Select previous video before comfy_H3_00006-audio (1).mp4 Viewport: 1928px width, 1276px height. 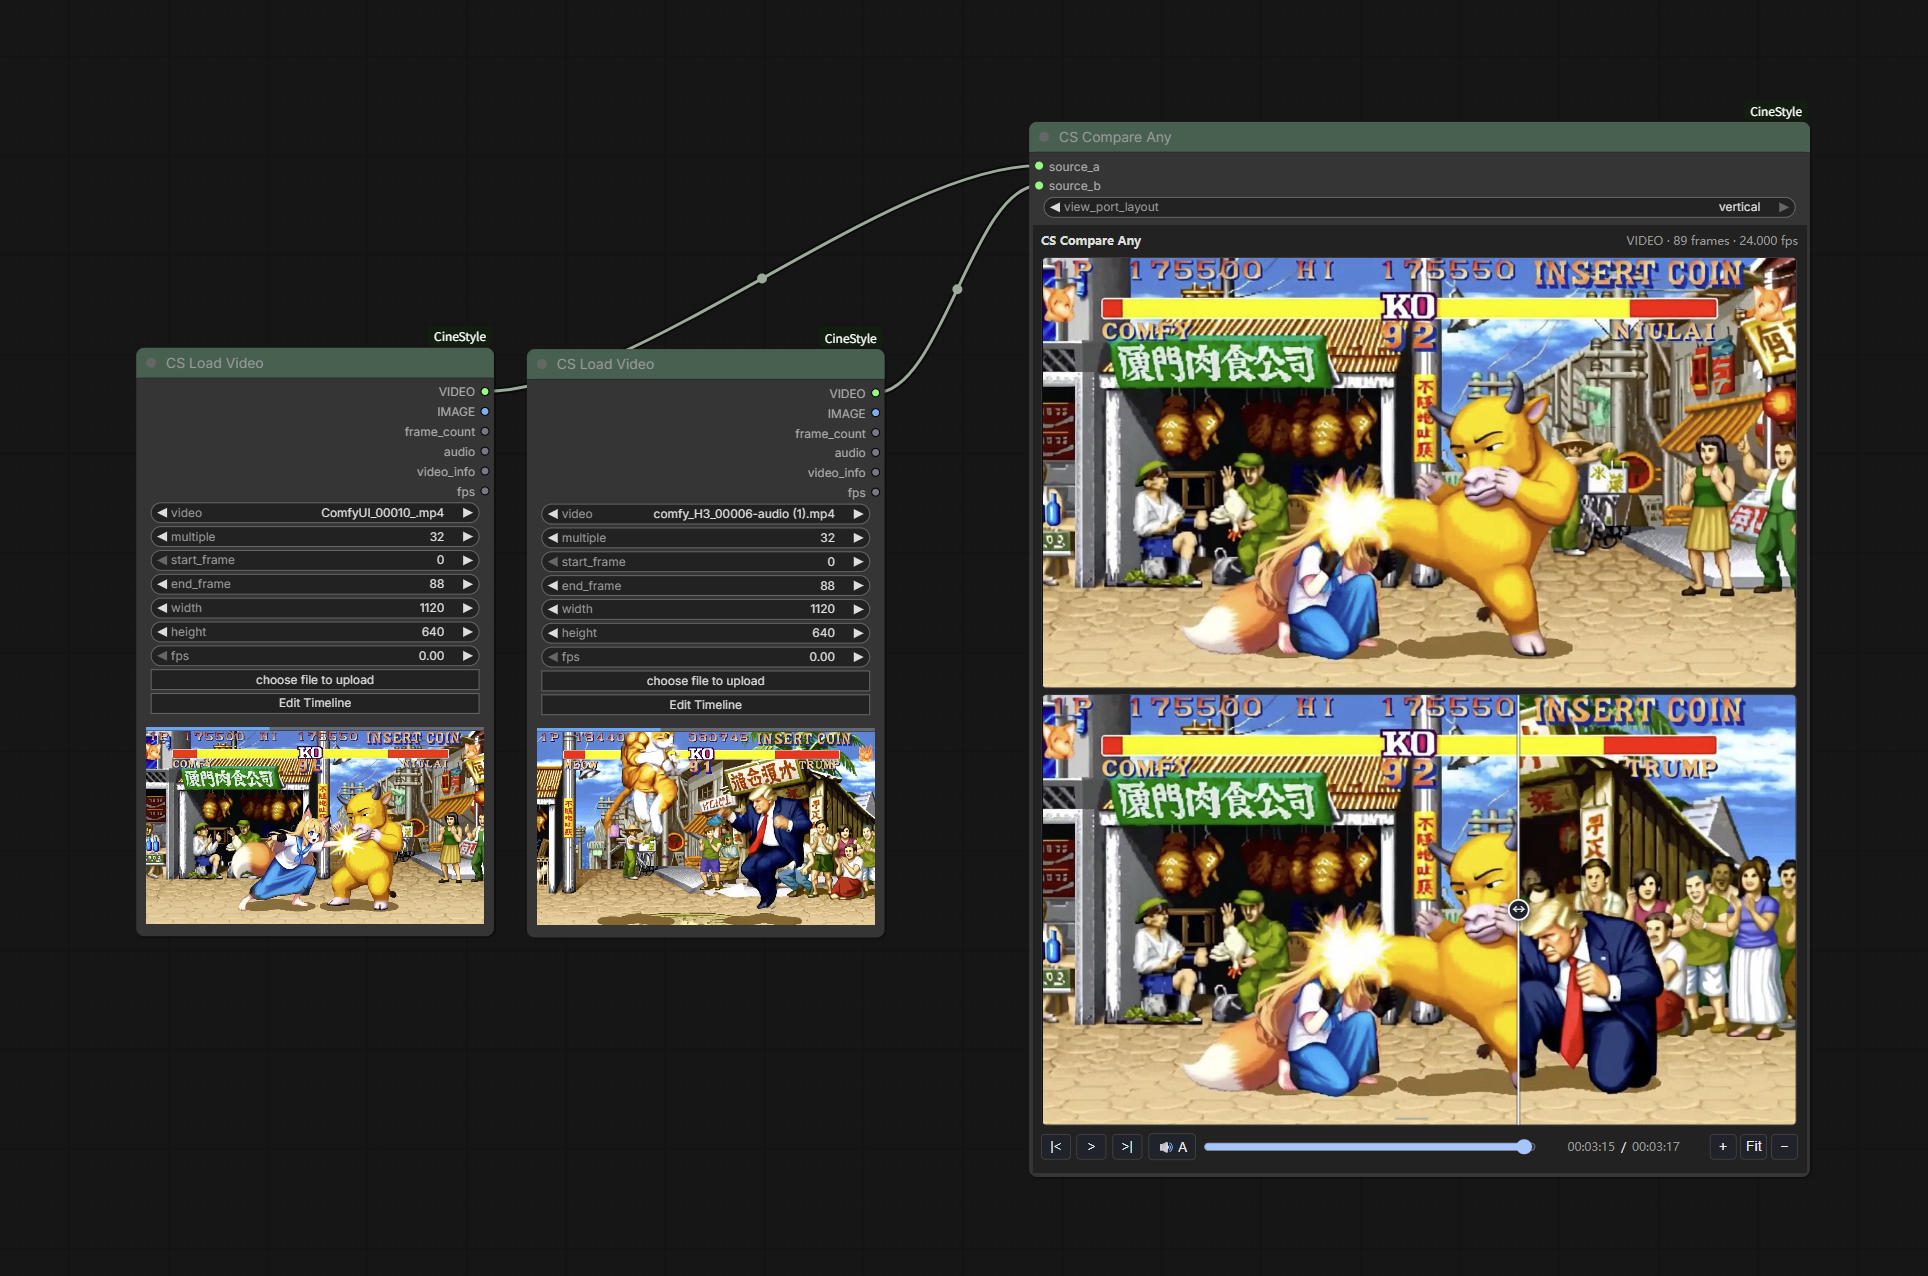click(x=553, y=514)
